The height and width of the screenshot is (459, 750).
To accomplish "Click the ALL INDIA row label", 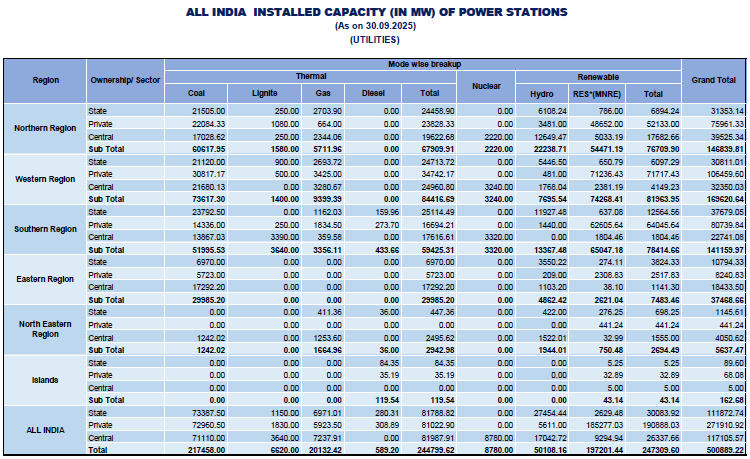I will 45,430.
